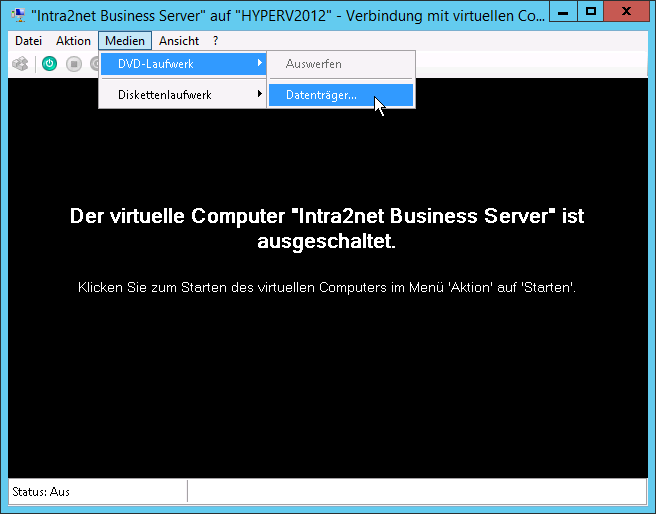Close the VM connection window
Screen dimensions: 656x514
(x=626, y=12)
